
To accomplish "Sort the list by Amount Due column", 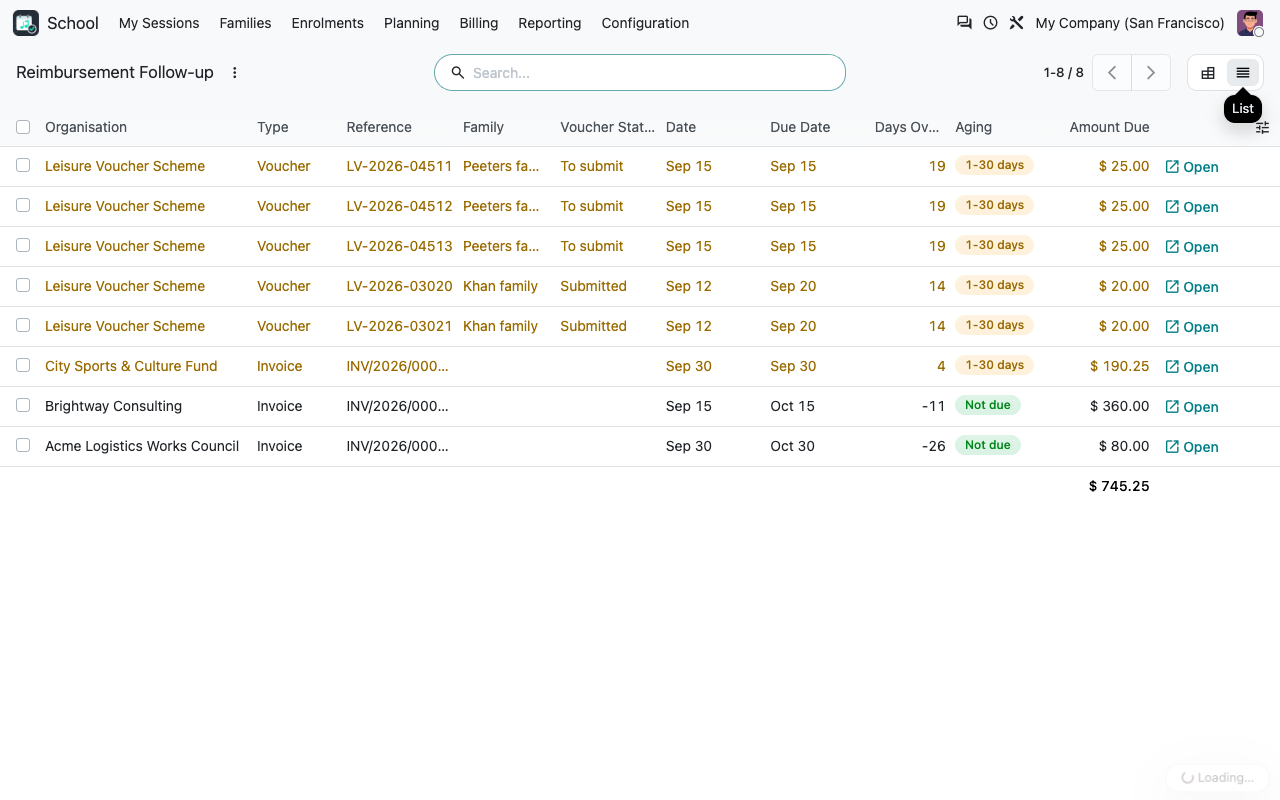I will click(1109, 127).
